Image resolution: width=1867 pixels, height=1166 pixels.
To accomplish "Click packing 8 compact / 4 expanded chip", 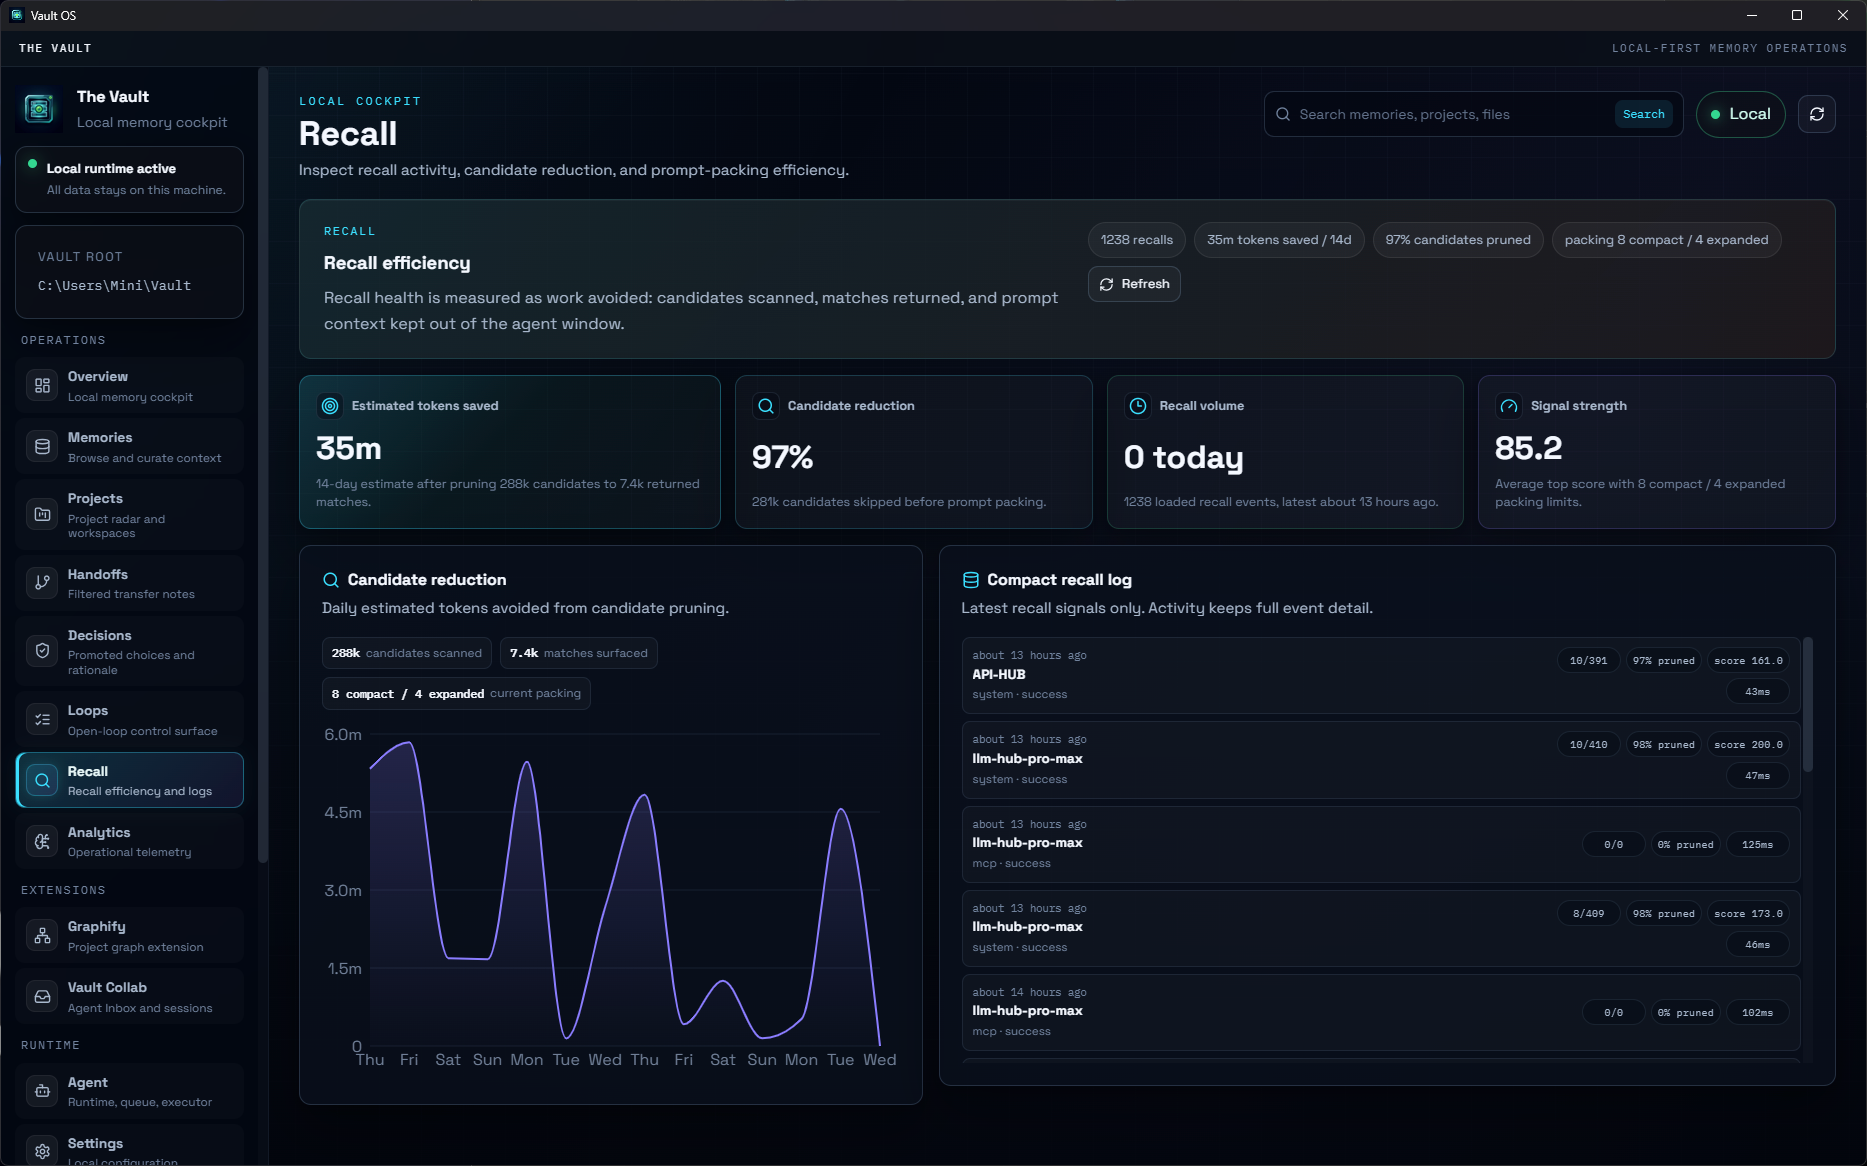I will click(1666, 240).
